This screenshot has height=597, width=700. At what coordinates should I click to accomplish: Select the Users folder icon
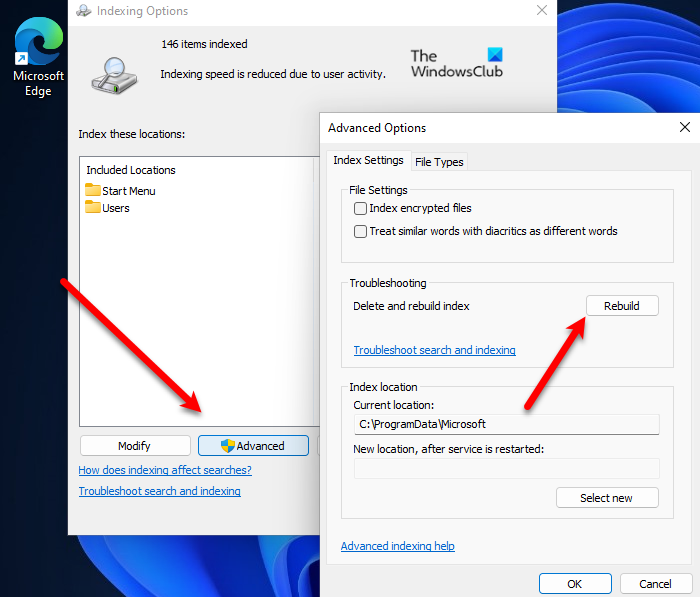pyautogui.click(x=92, y=207)
